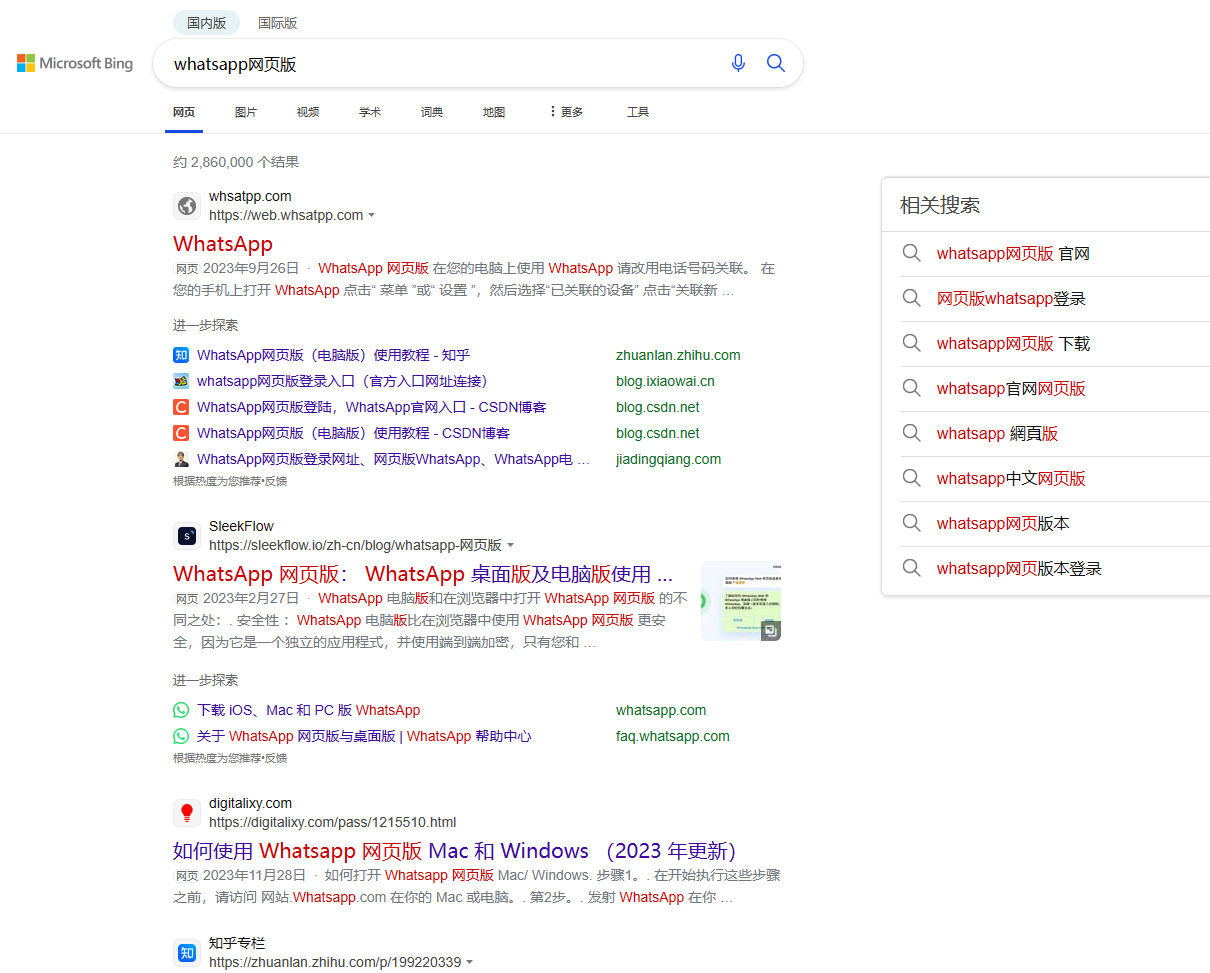The height and width of the screenshot is (973, 1210).
Task: Click the 约 2,860,000 个结果 count
Action: pos(236,162)
